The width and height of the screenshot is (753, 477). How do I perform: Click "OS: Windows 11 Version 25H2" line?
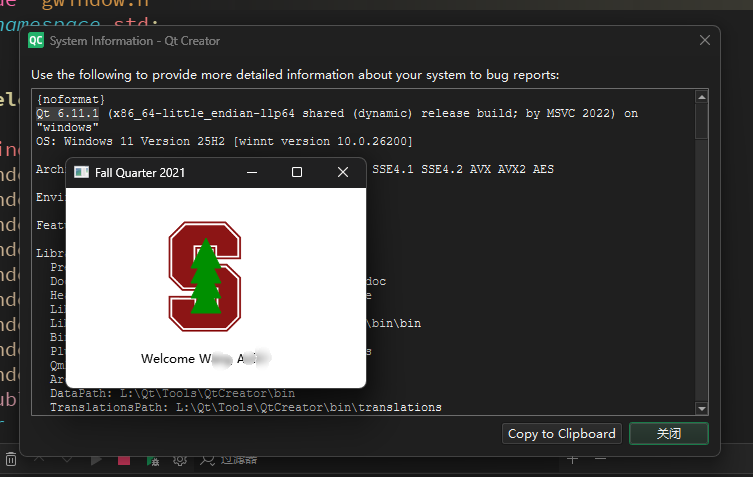pyautogui.click(x=224, y=141)
